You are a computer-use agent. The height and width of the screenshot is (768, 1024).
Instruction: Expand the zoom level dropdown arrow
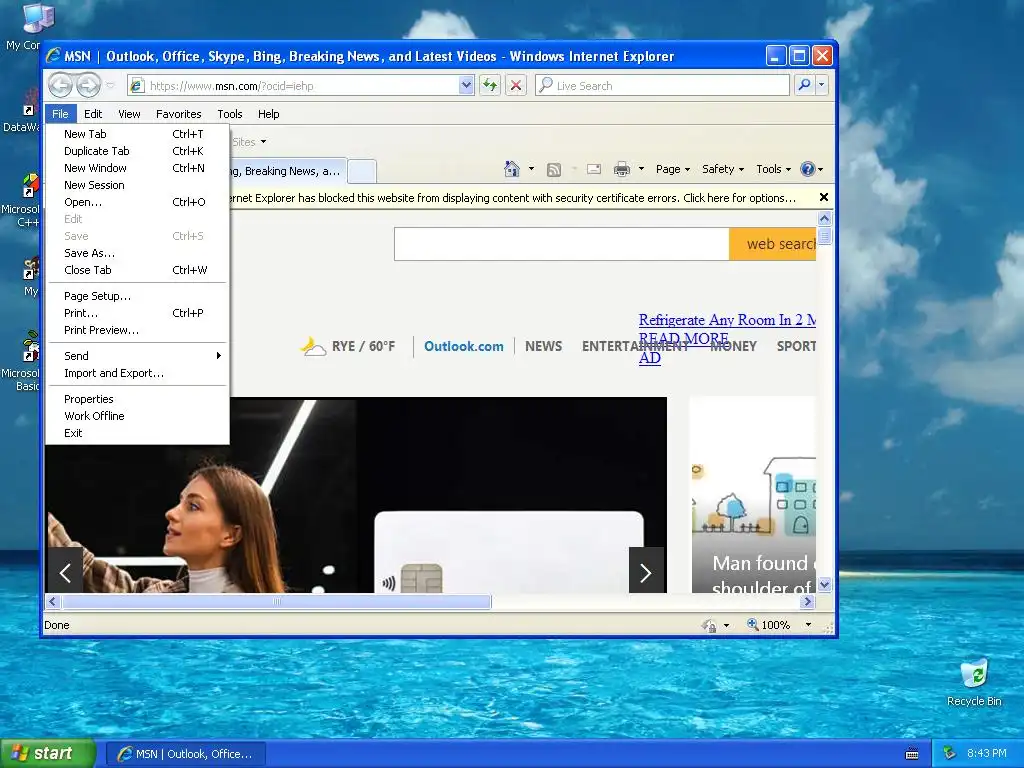(x=808, y=625)
